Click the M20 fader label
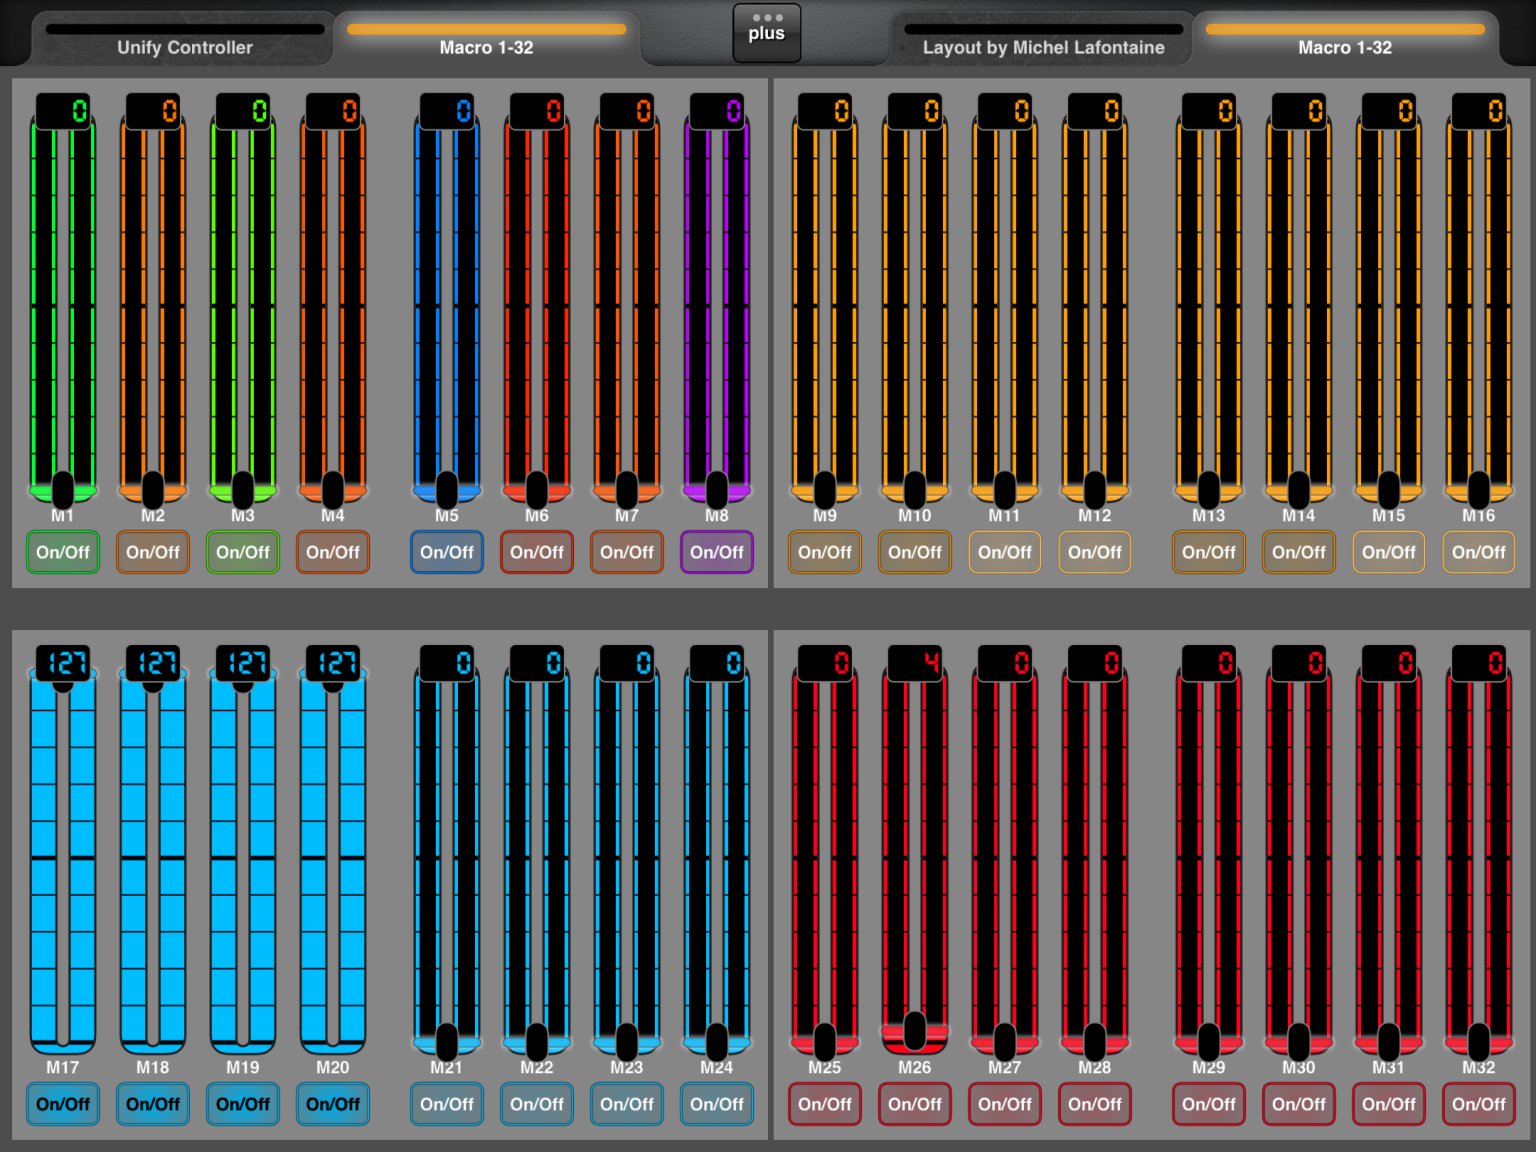The width and height of the screenshot is (1536, 1152). (x=333, y=1068)
